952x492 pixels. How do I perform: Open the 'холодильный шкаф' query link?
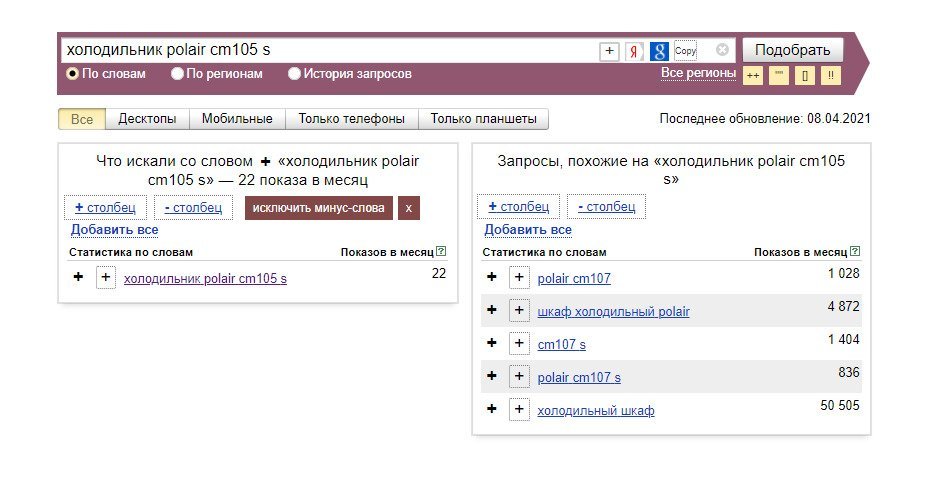coord(596,411)
